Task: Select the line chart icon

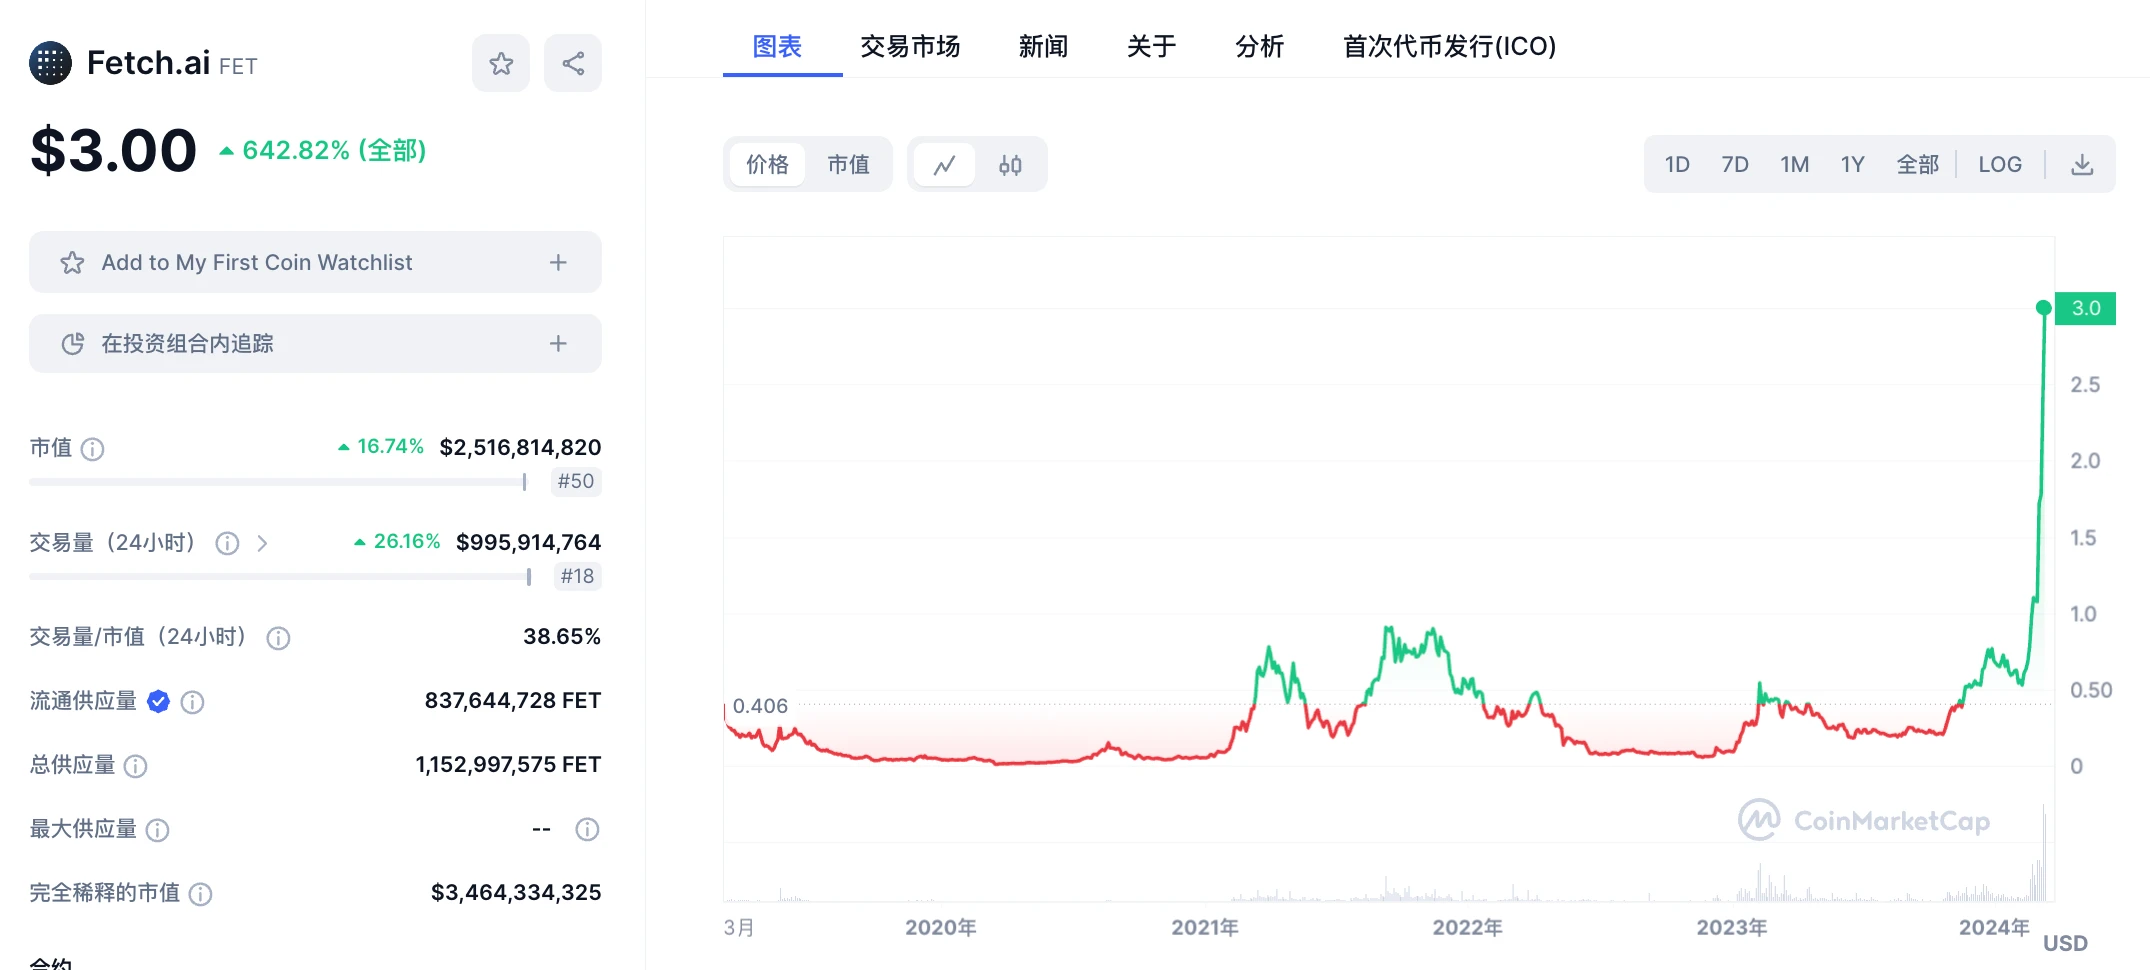Action: coord(945,164)
